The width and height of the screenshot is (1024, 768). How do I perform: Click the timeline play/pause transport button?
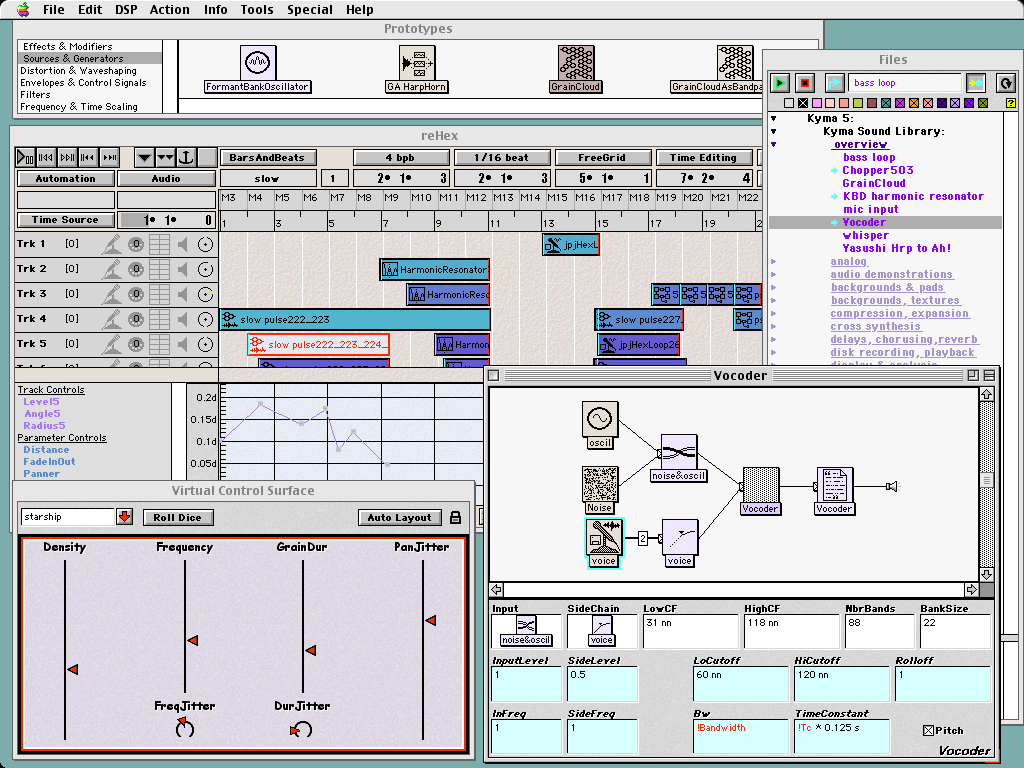pos(25,157)
